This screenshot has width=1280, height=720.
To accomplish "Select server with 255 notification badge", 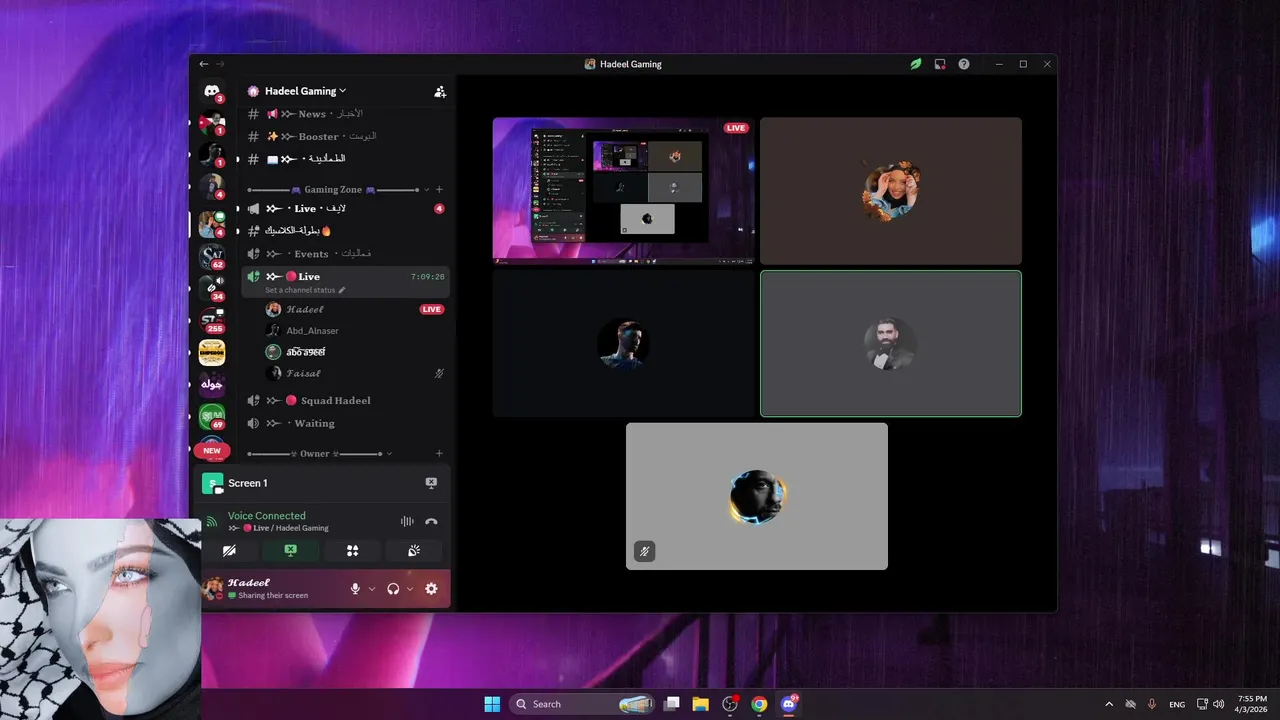I will 212,320.
